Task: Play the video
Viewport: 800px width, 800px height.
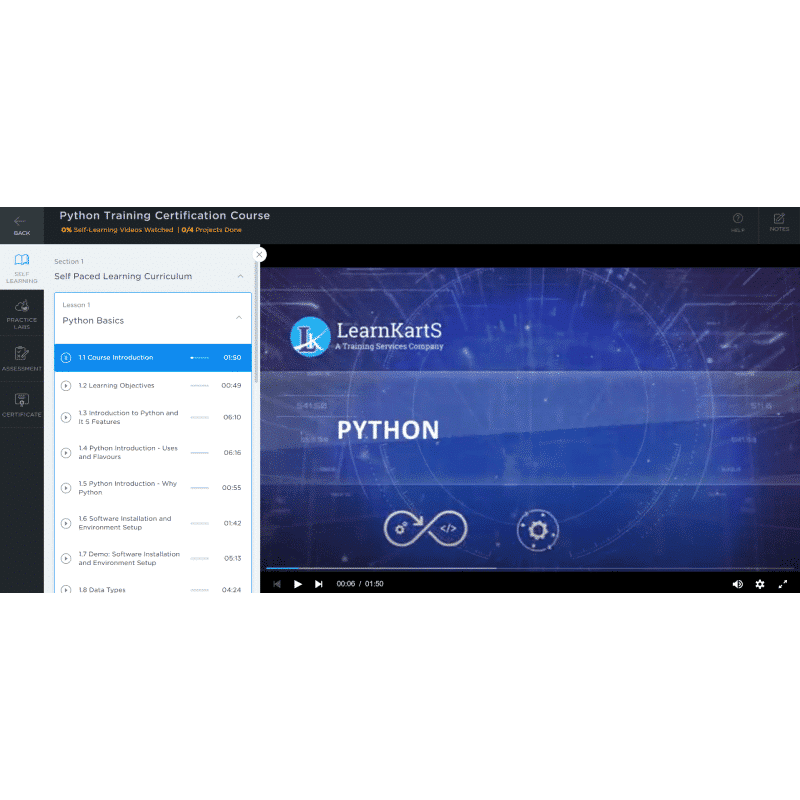Action: pyautogui.click(x=298, y=584)
